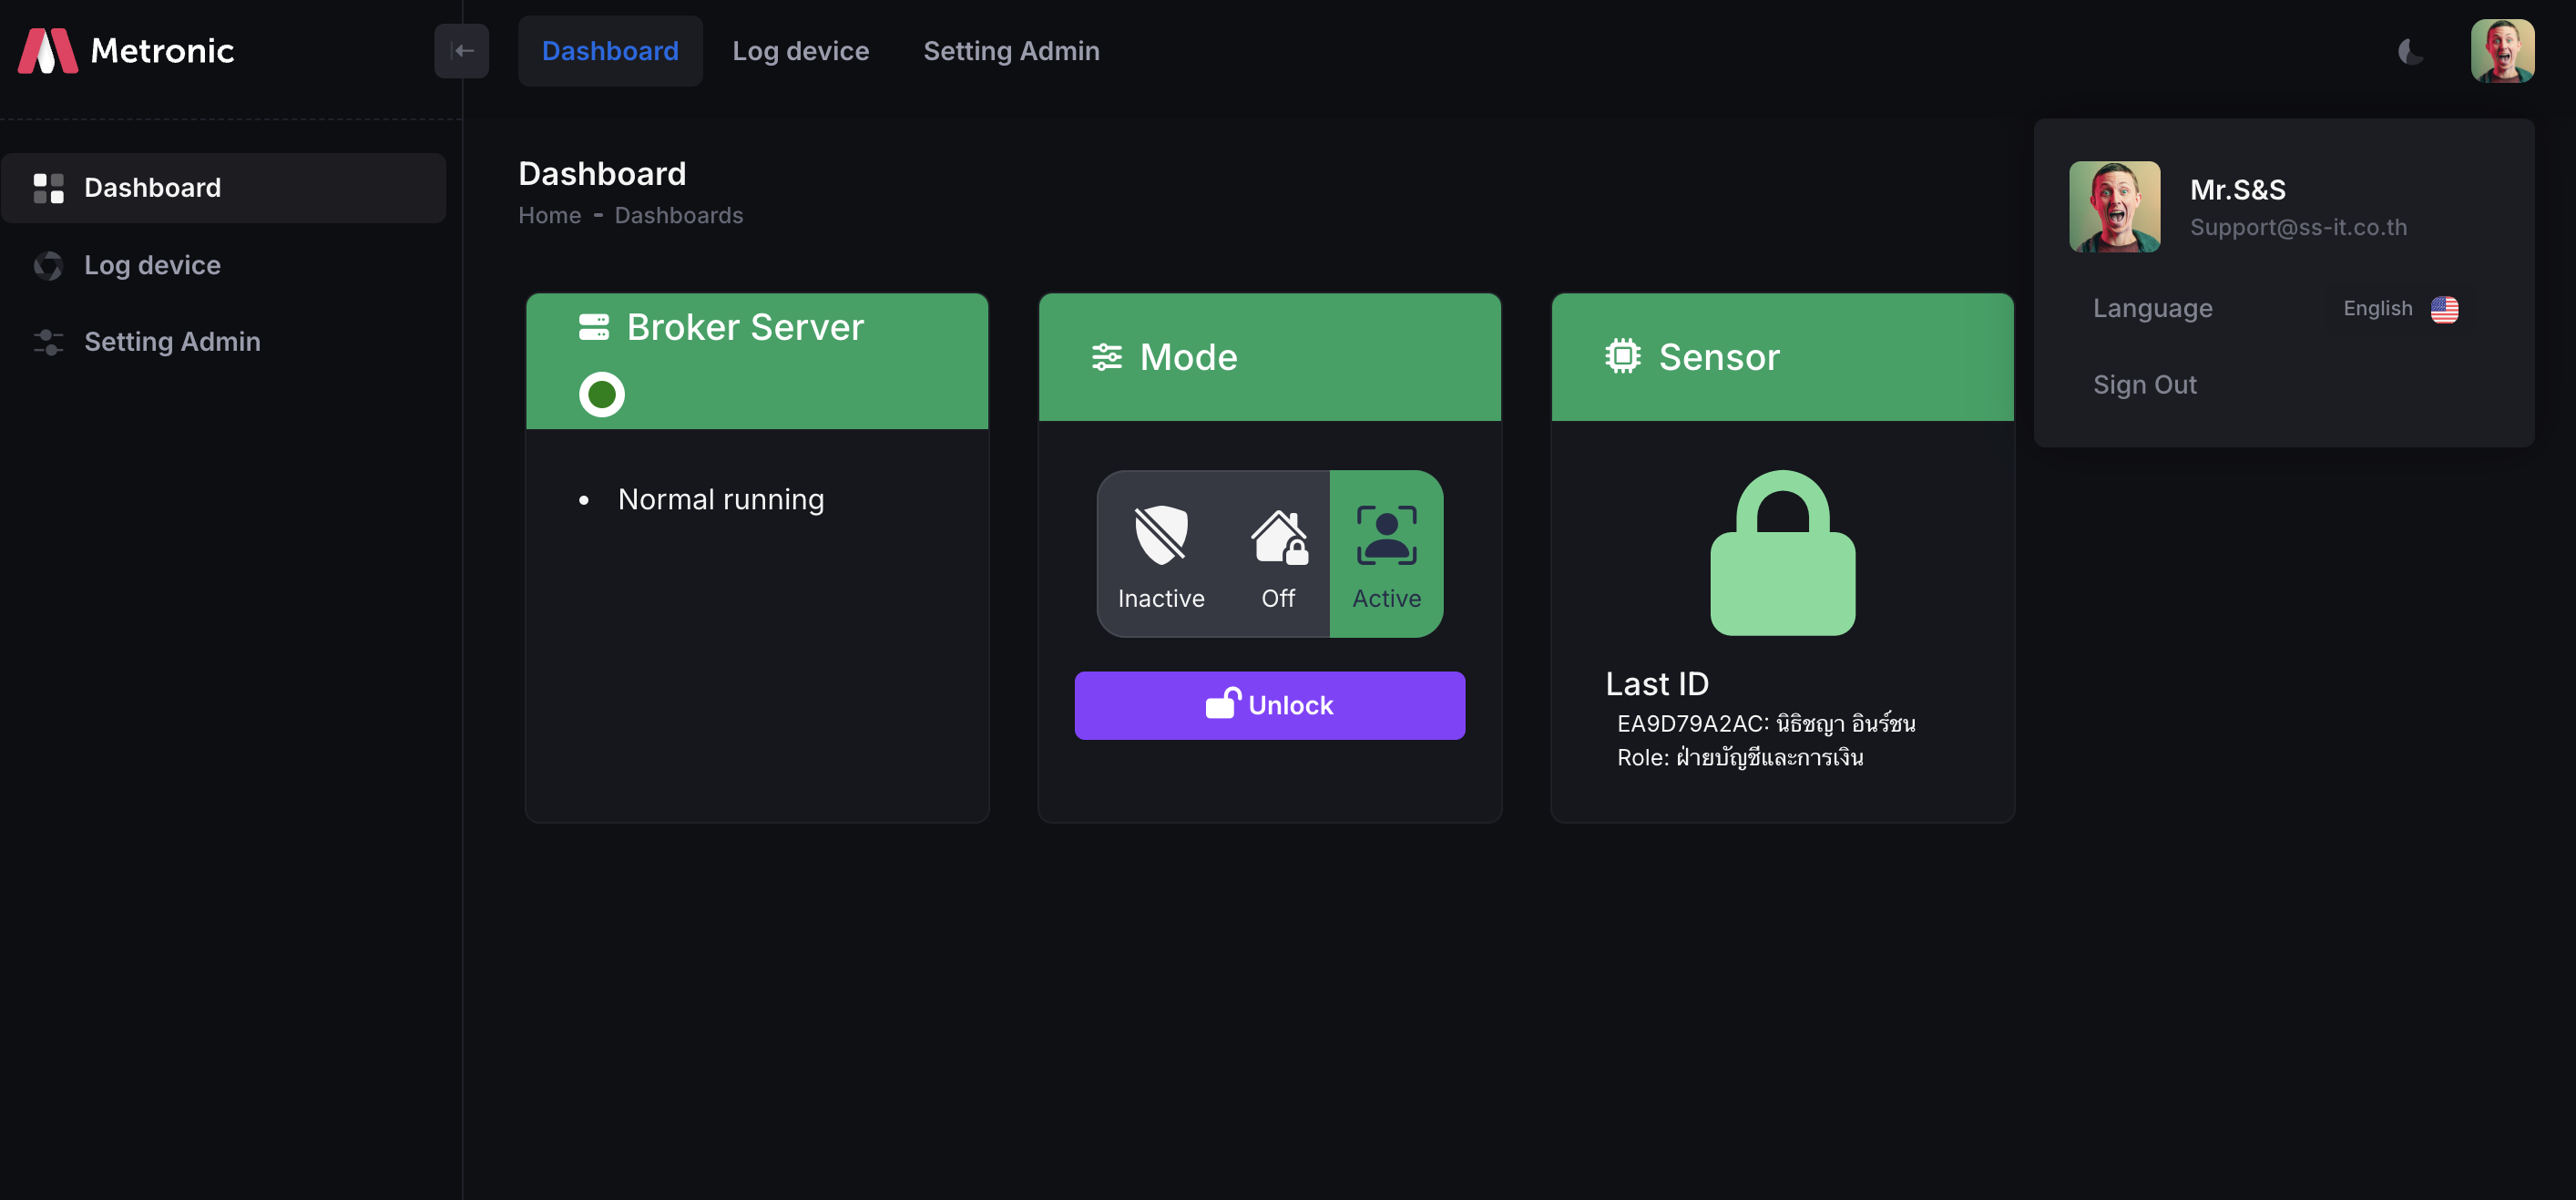Click the Home breadcrumb link
This screenshot has height=1200, width=2576.
(x=549, y=215)
